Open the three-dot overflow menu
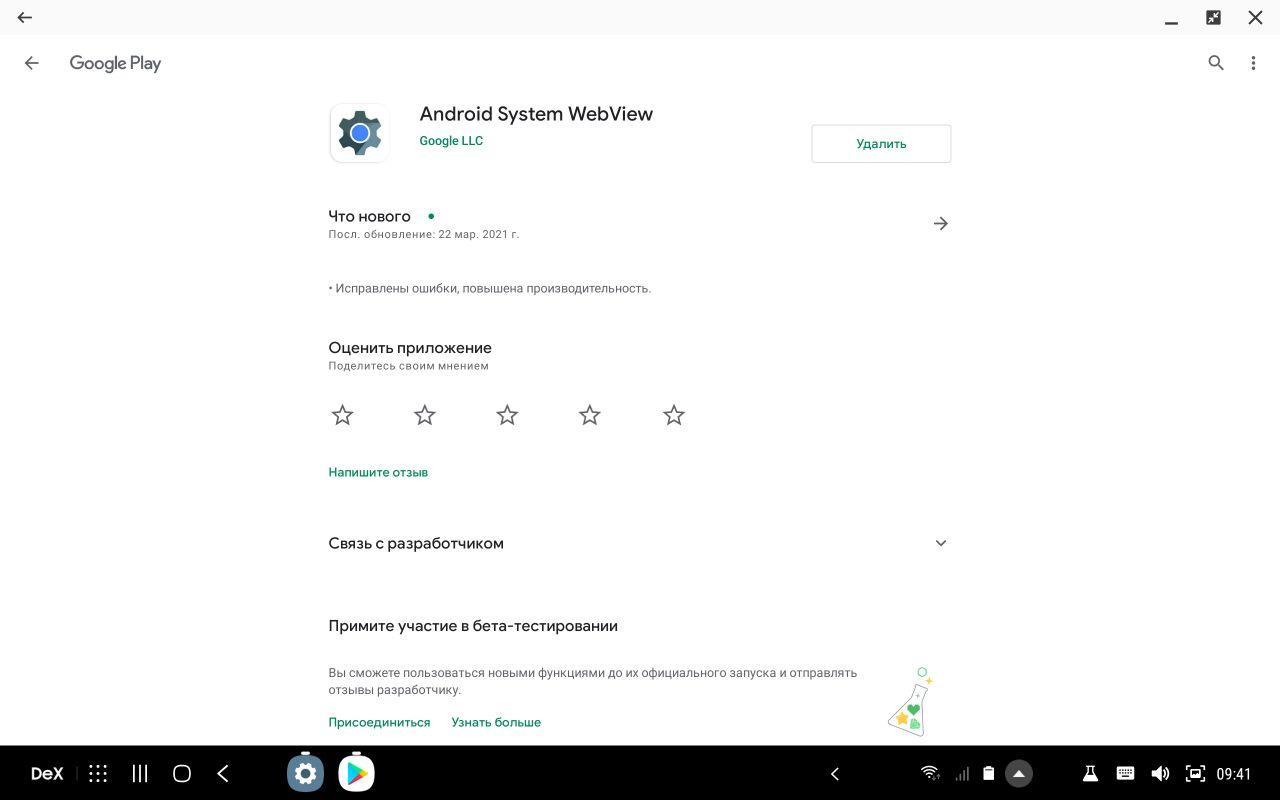The image size is (1280, 800). [1253, 63]
